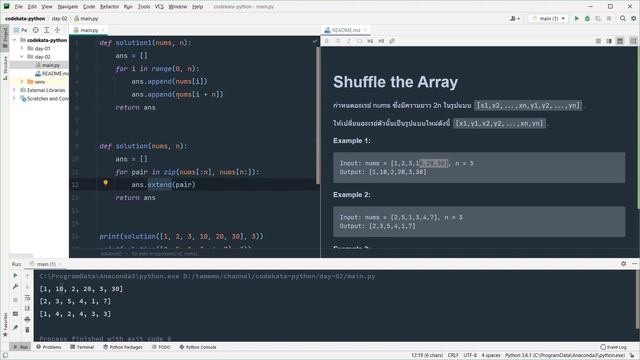Screen dimensions: 640x360
Task: Open Run panel settings gear
Action: (x=623, y=264)
